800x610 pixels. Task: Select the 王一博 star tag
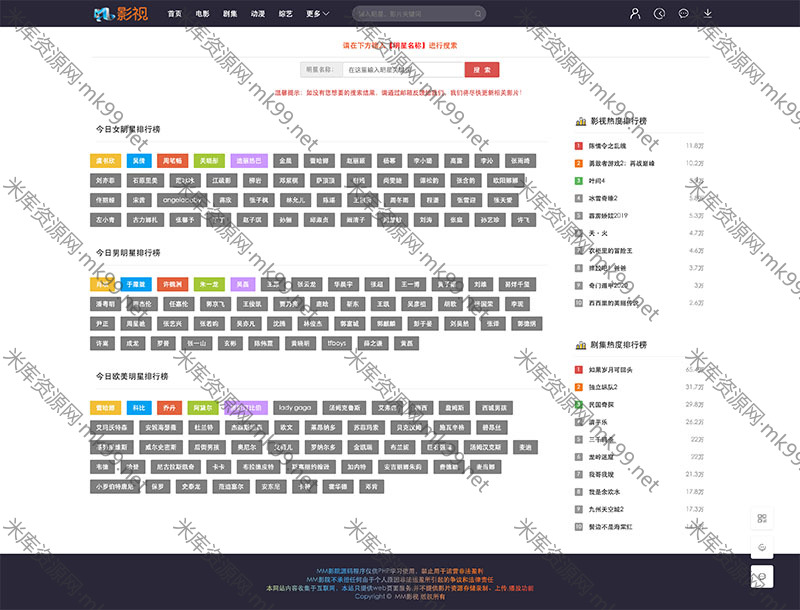pos(410,284)
